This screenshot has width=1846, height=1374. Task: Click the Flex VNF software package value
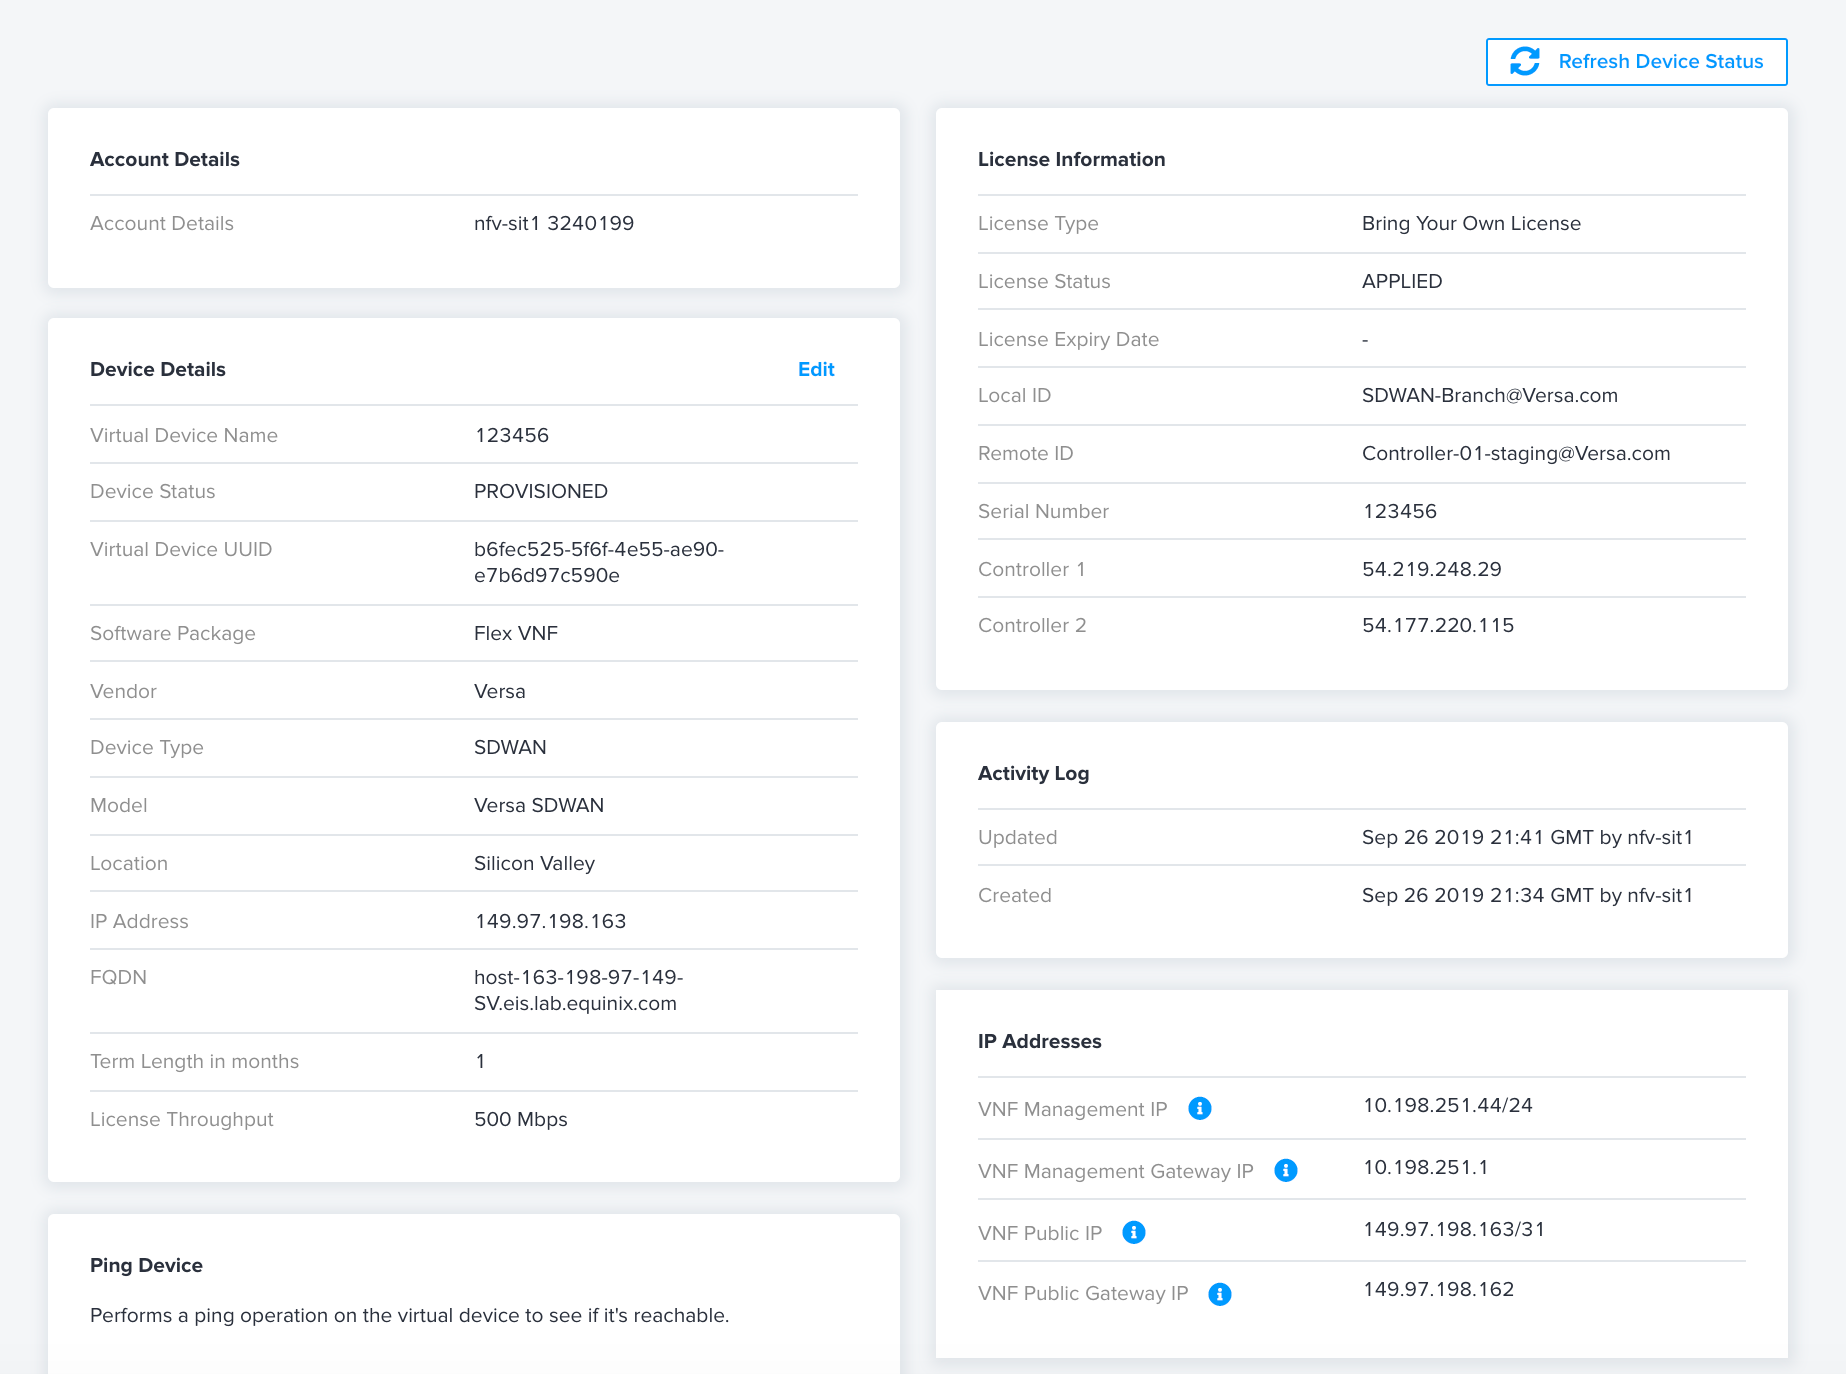tap(516, 633)
